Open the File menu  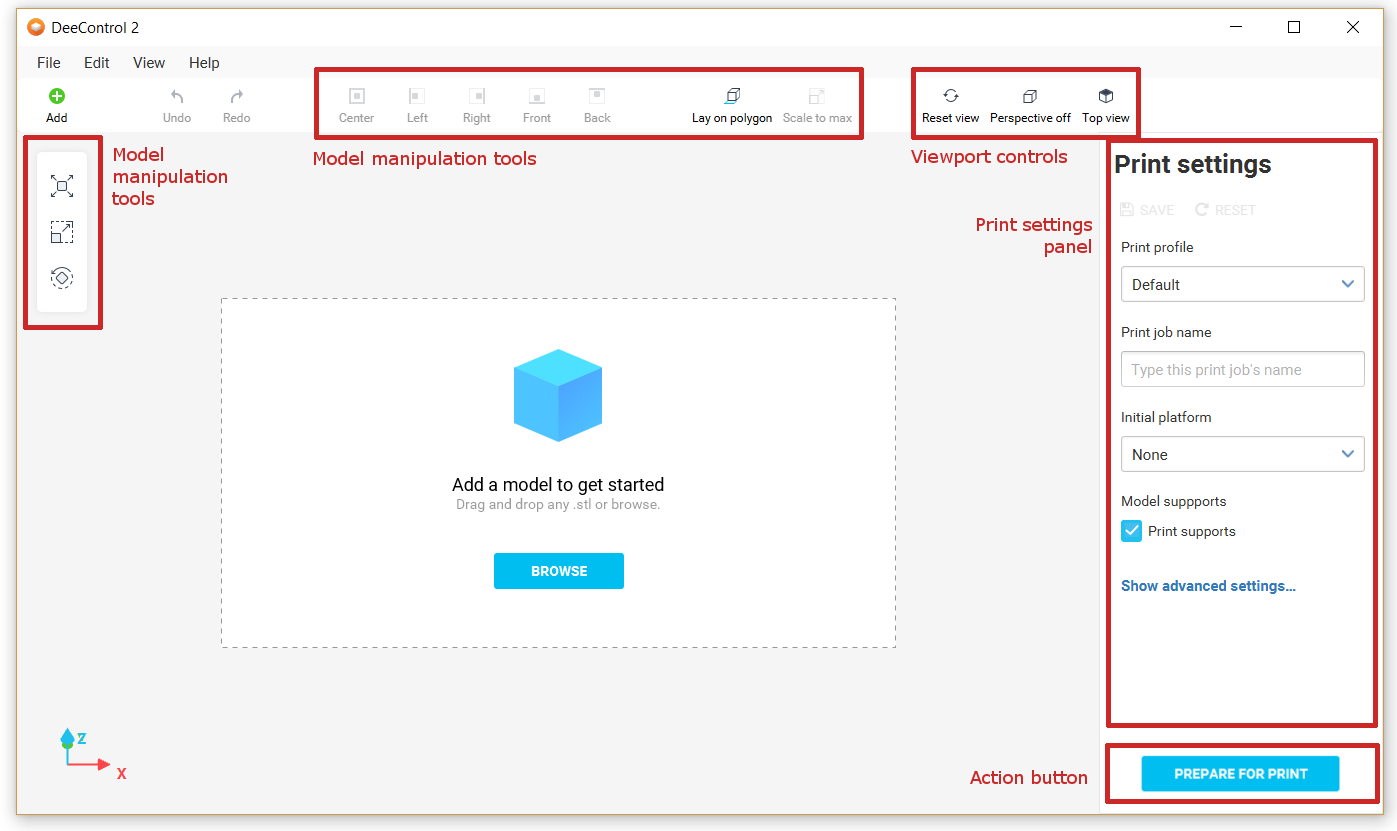point(49,62)
